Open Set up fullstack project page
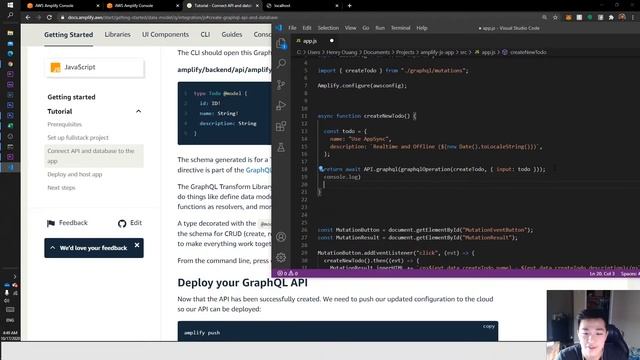The height and width of the screenshot is (360, 640). 78,138
